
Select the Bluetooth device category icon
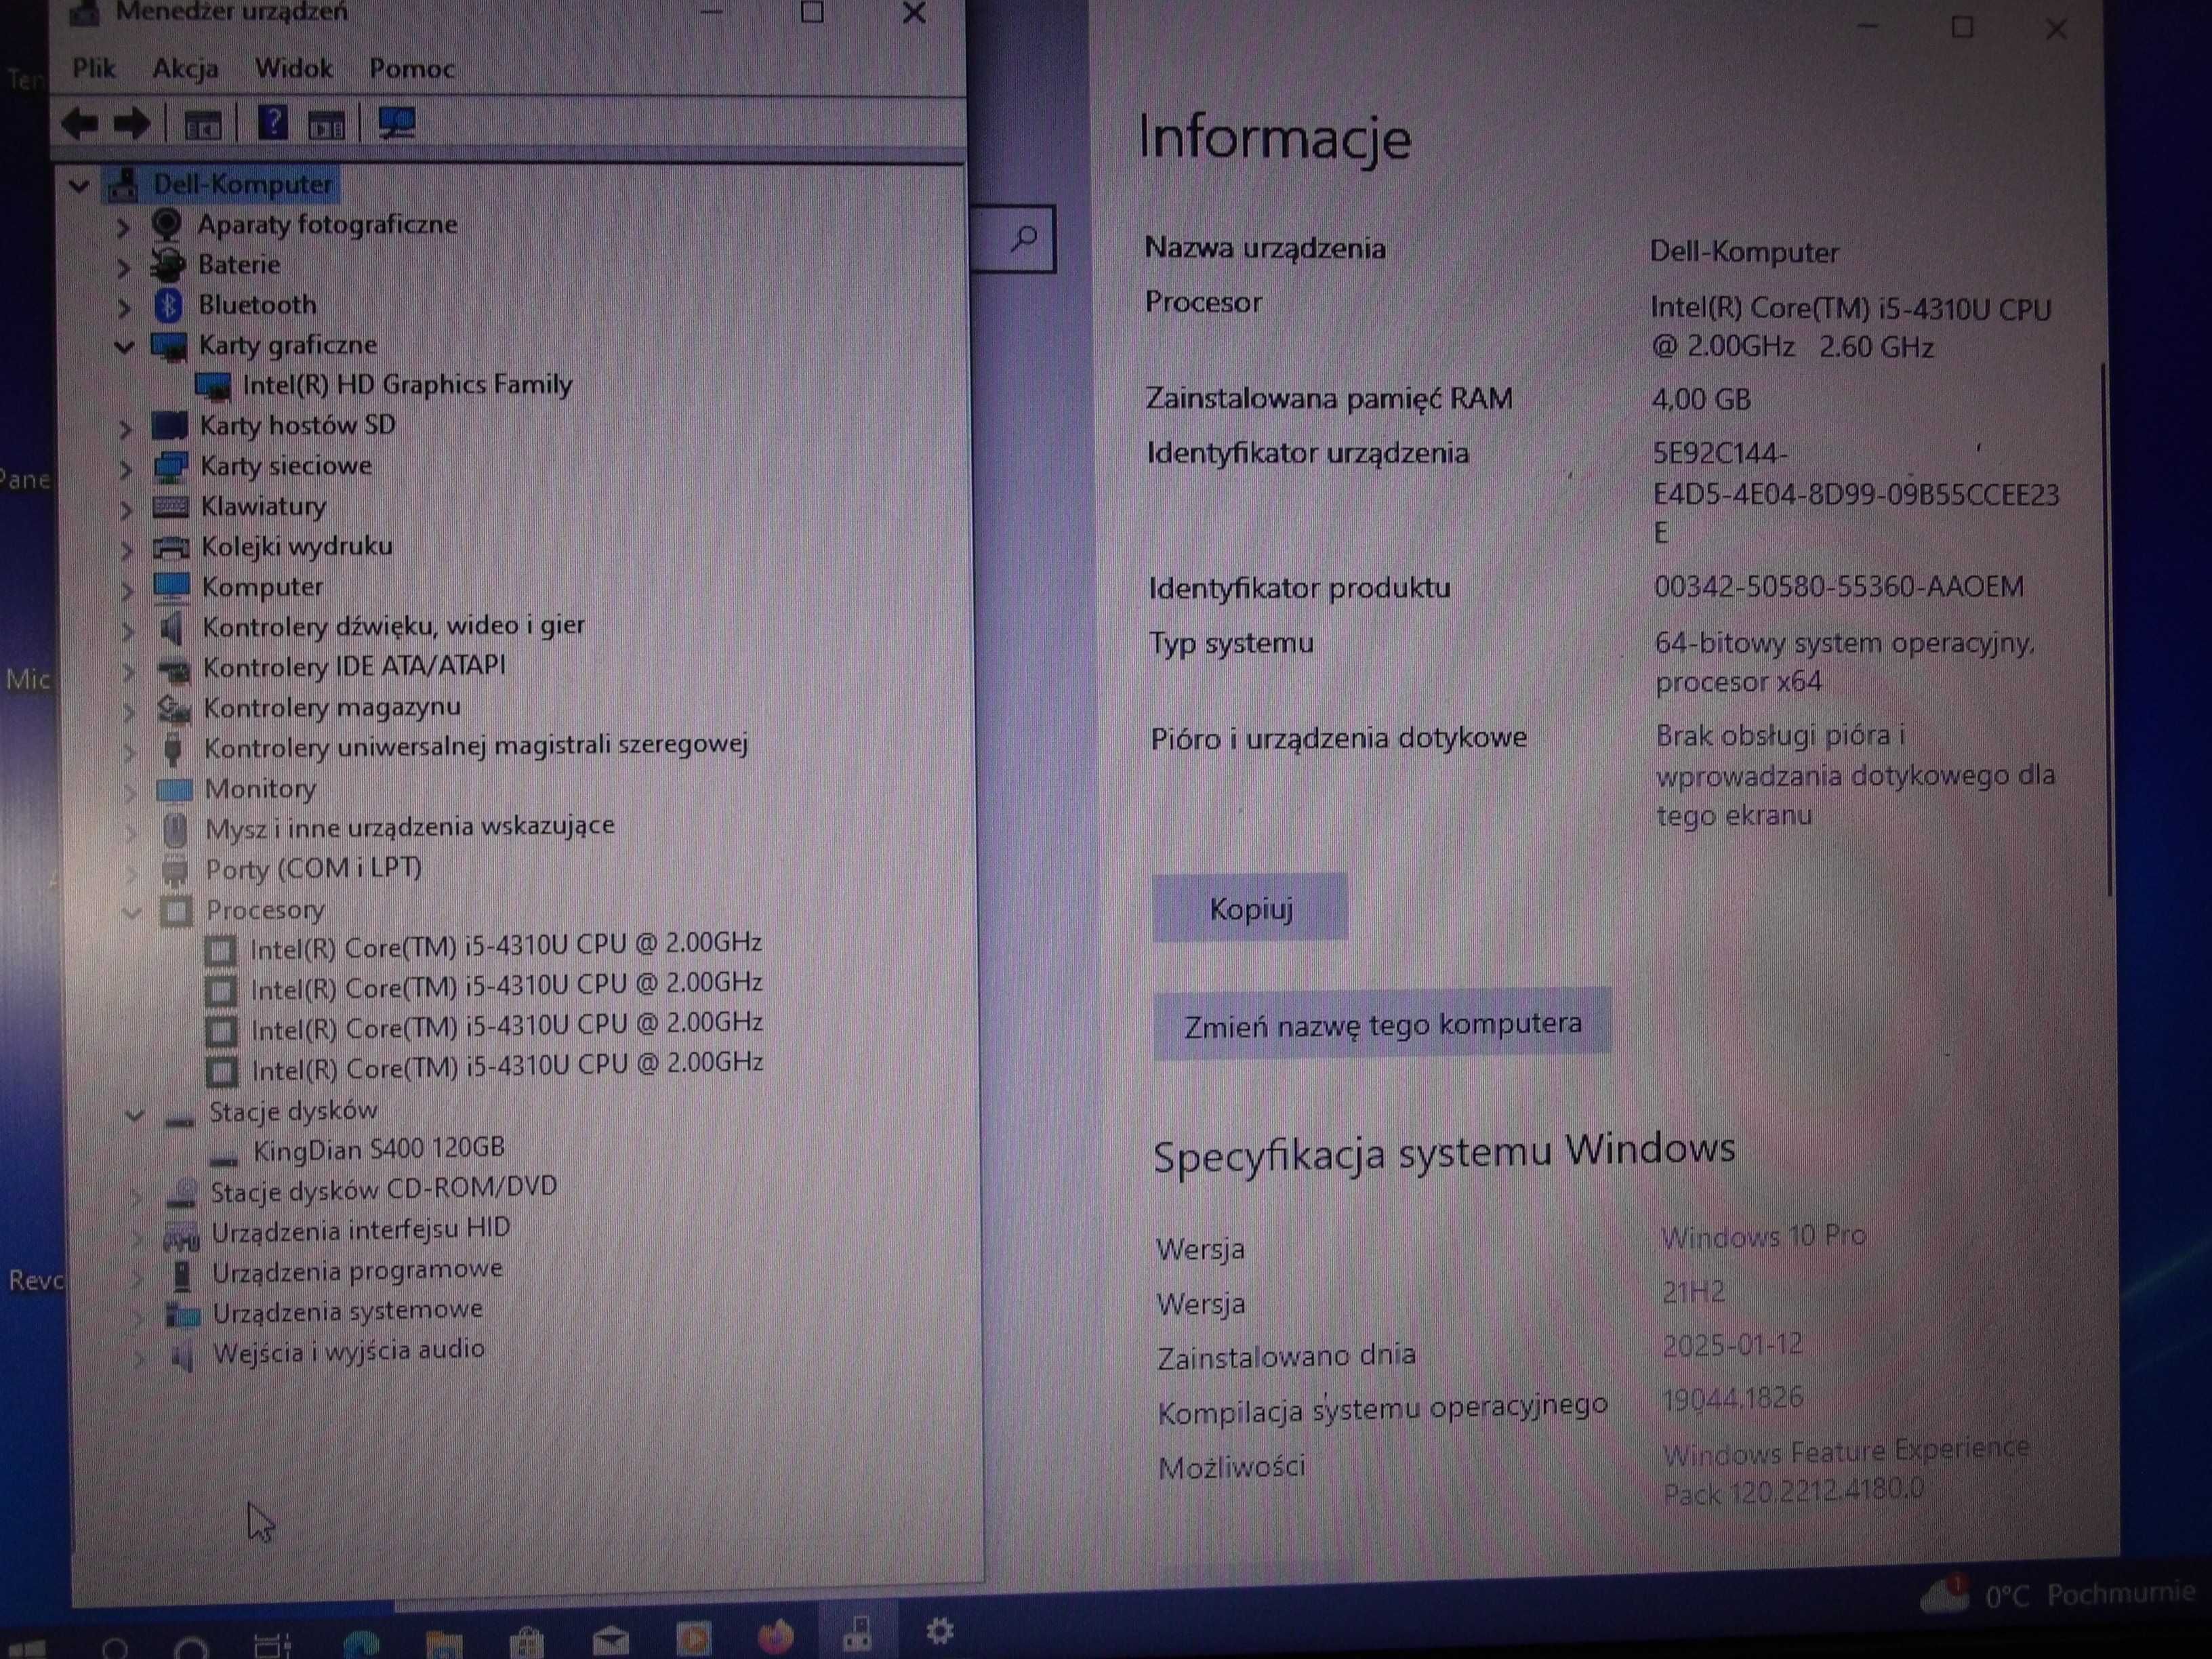click(168, 305)
